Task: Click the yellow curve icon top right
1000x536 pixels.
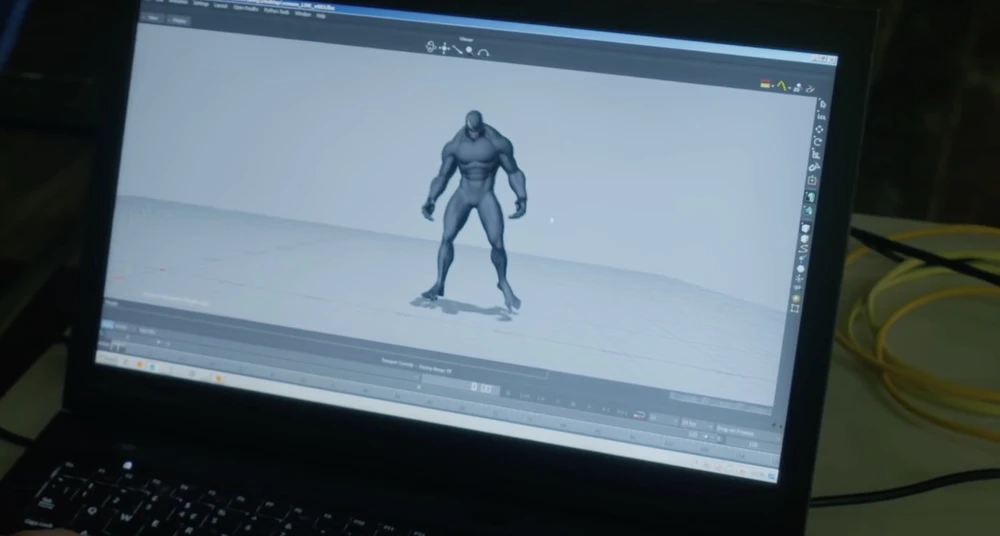Action: (x=783, y=86)
